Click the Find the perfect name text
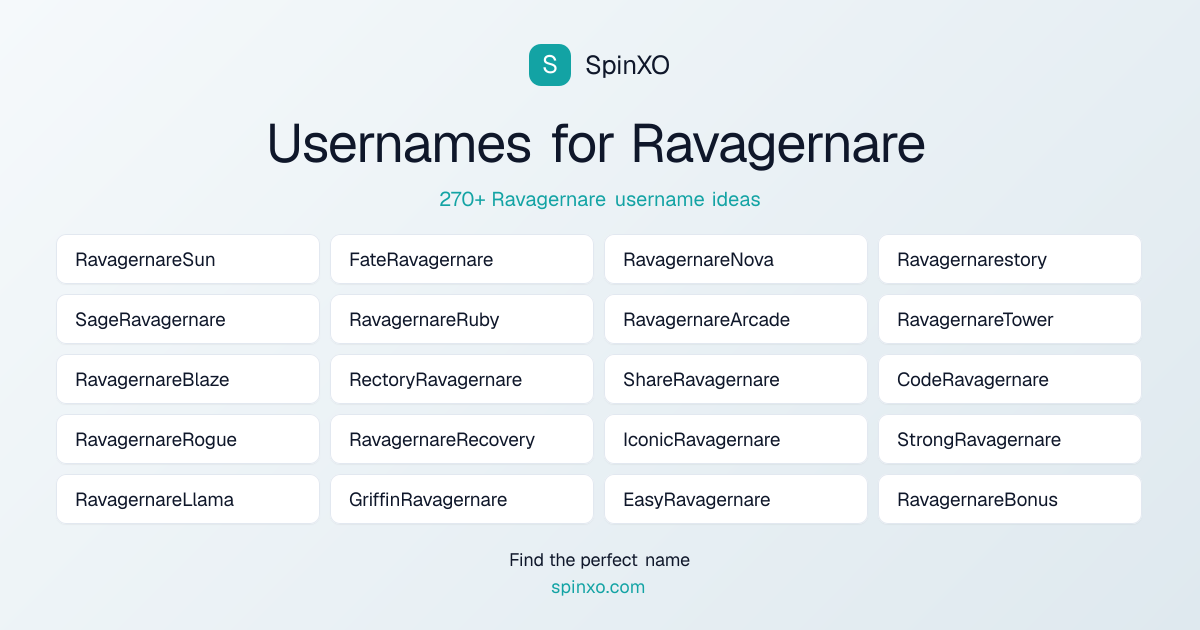1200x630 pixels. tap(599, 560)
